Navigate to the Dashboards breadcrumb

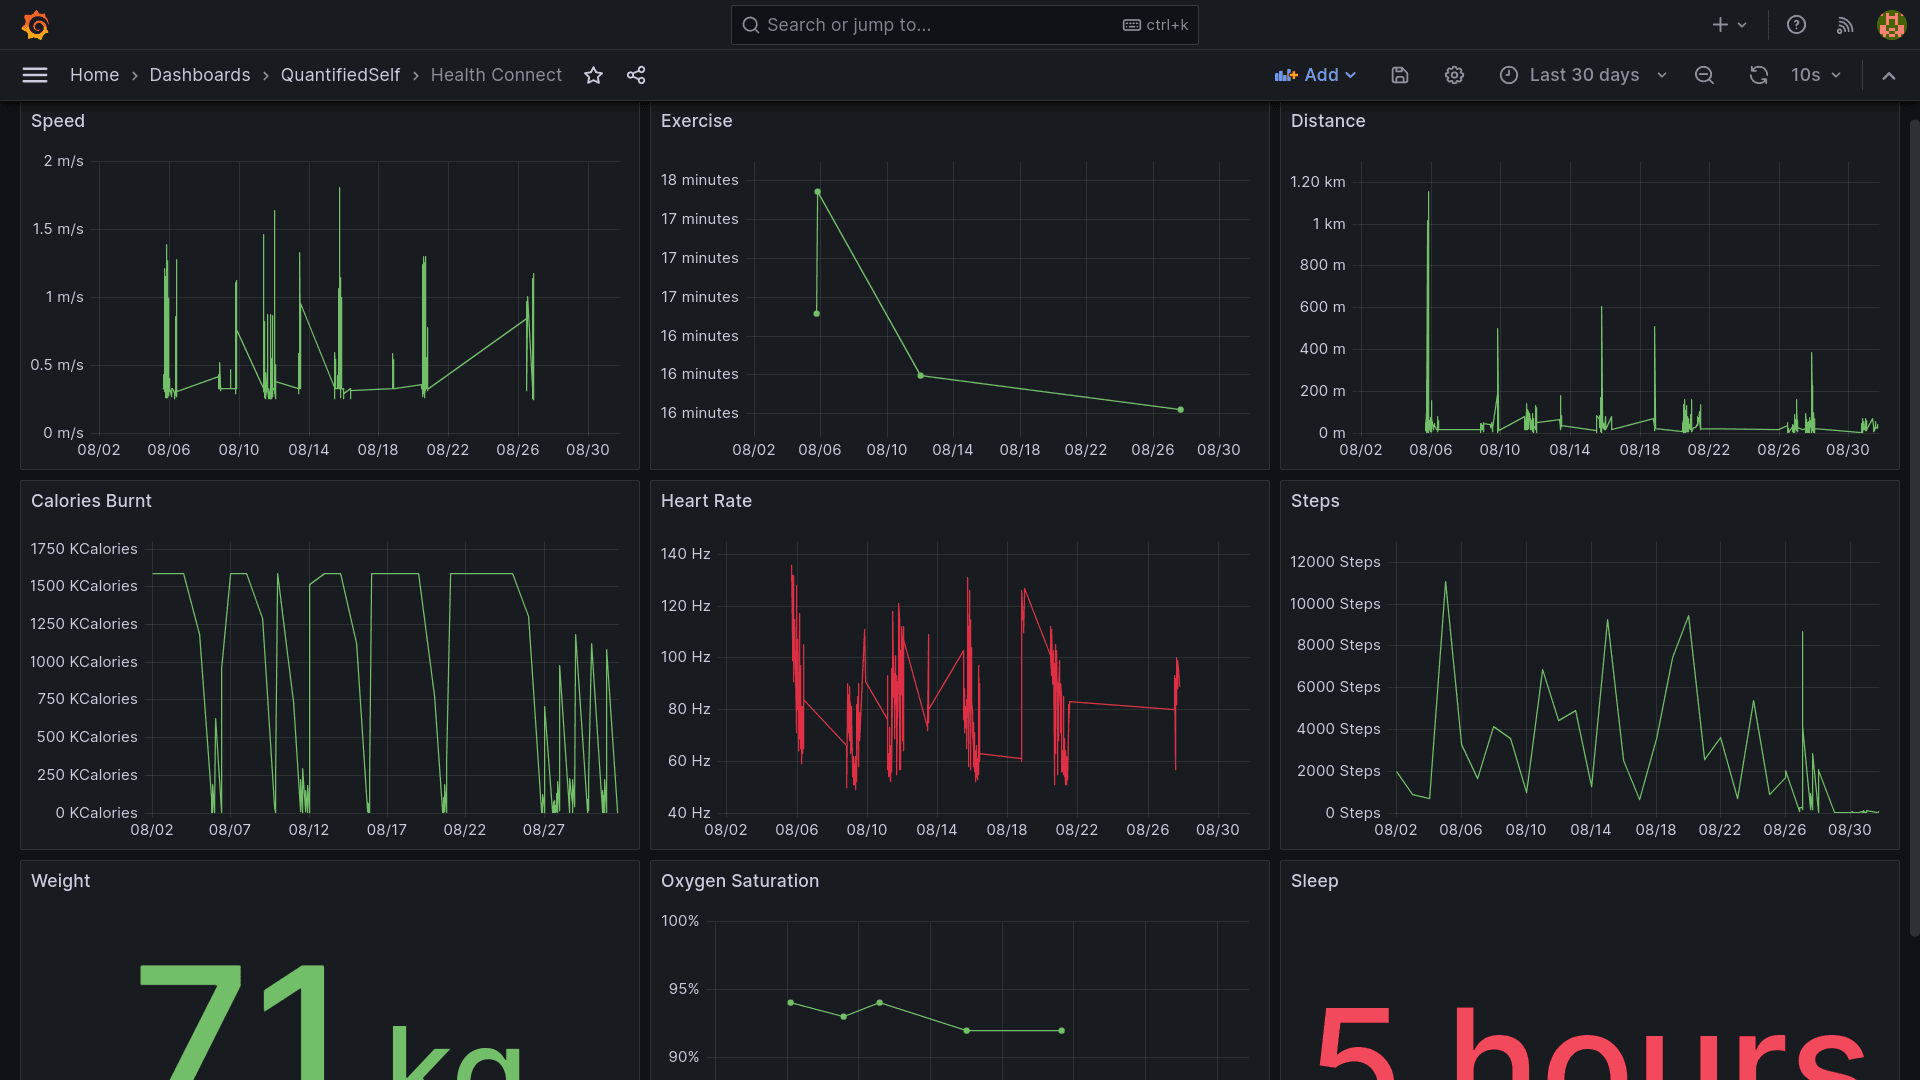point(199,75)
